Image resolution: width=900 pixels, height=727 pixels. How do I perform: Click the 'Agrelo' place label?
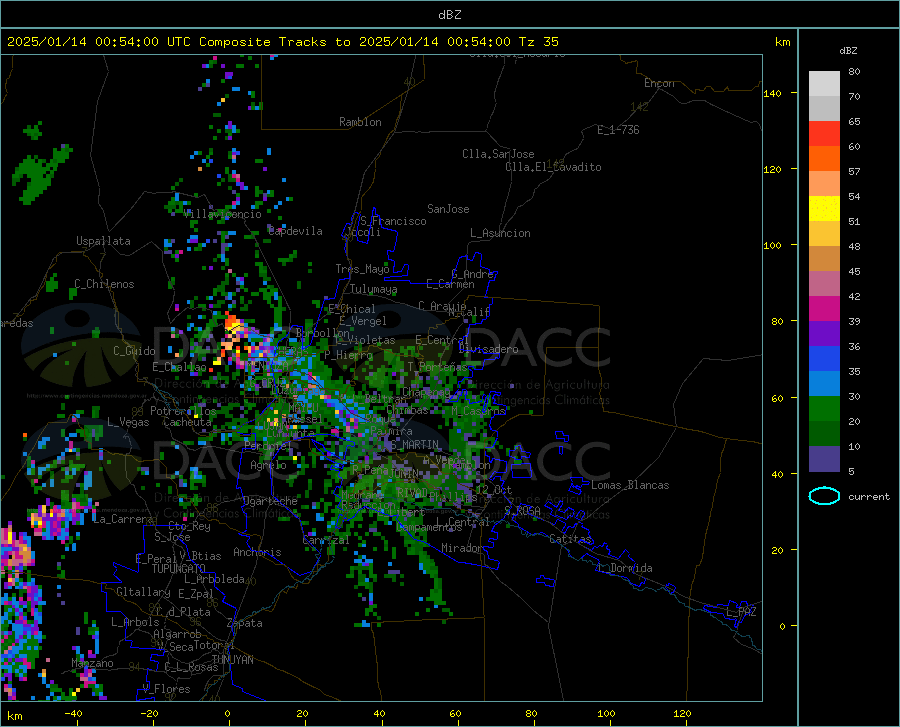(x=268, y=465)
